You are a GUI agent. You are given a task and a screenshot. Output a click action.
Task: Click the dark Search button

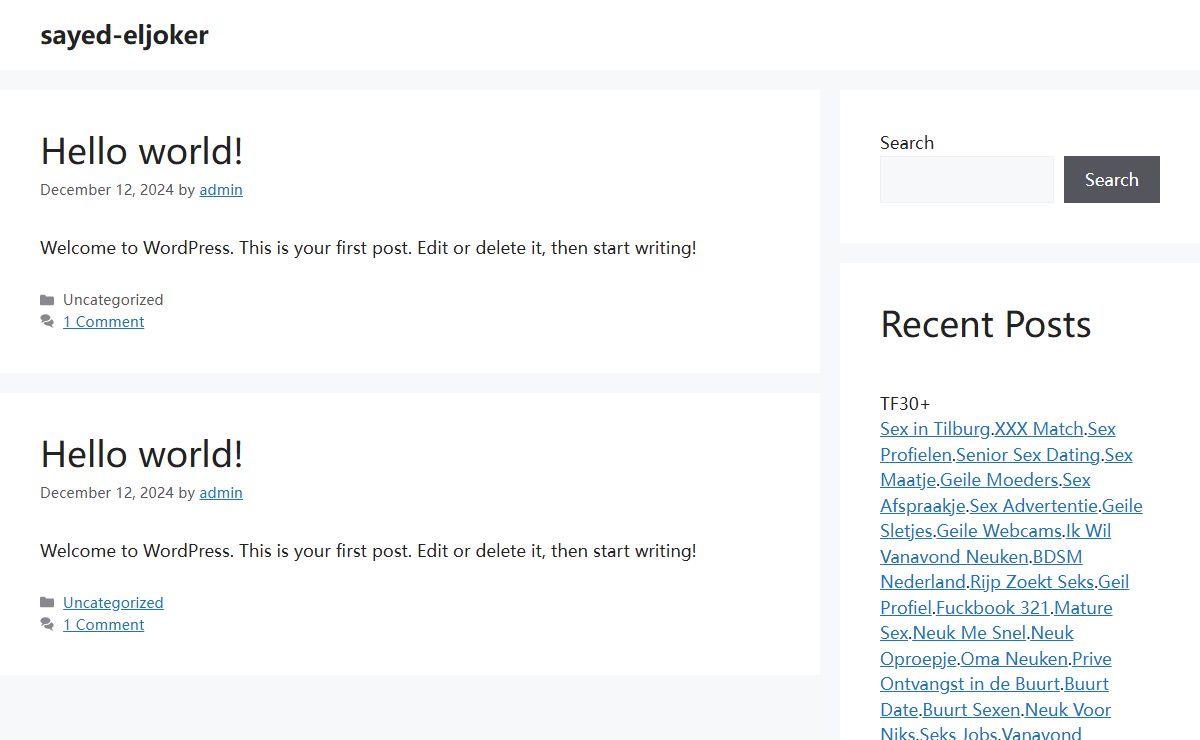1112,180
